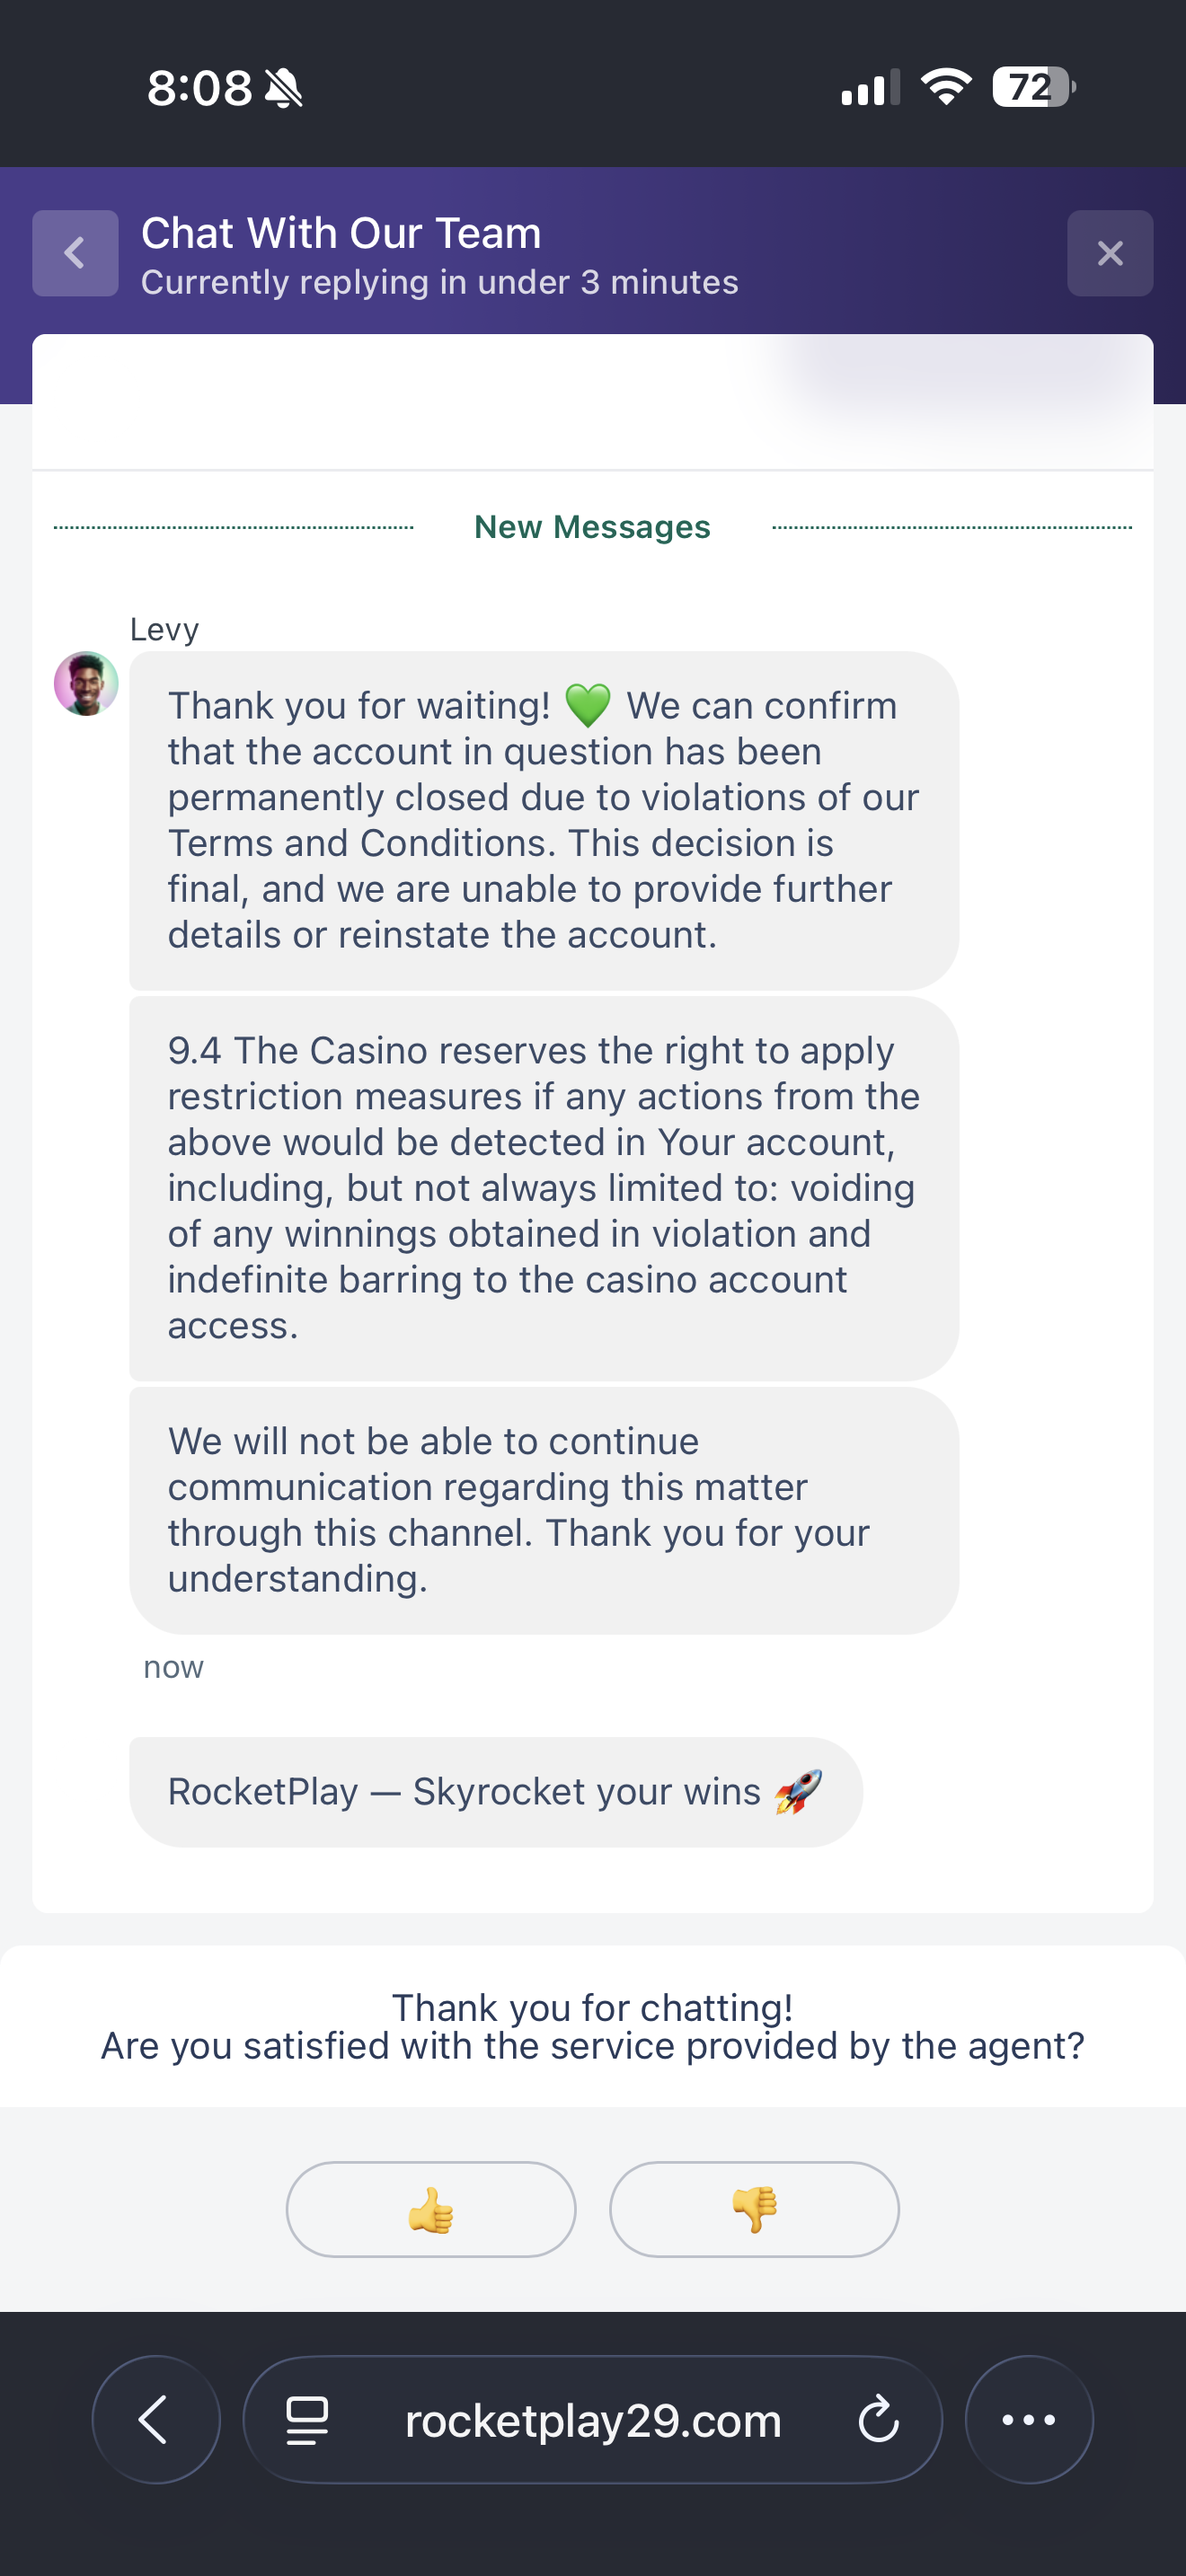Close the chat with the X button

1109,253
